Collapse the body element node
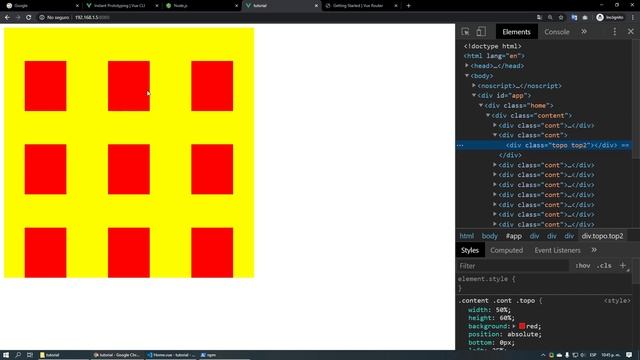 [x=467, y=76]
